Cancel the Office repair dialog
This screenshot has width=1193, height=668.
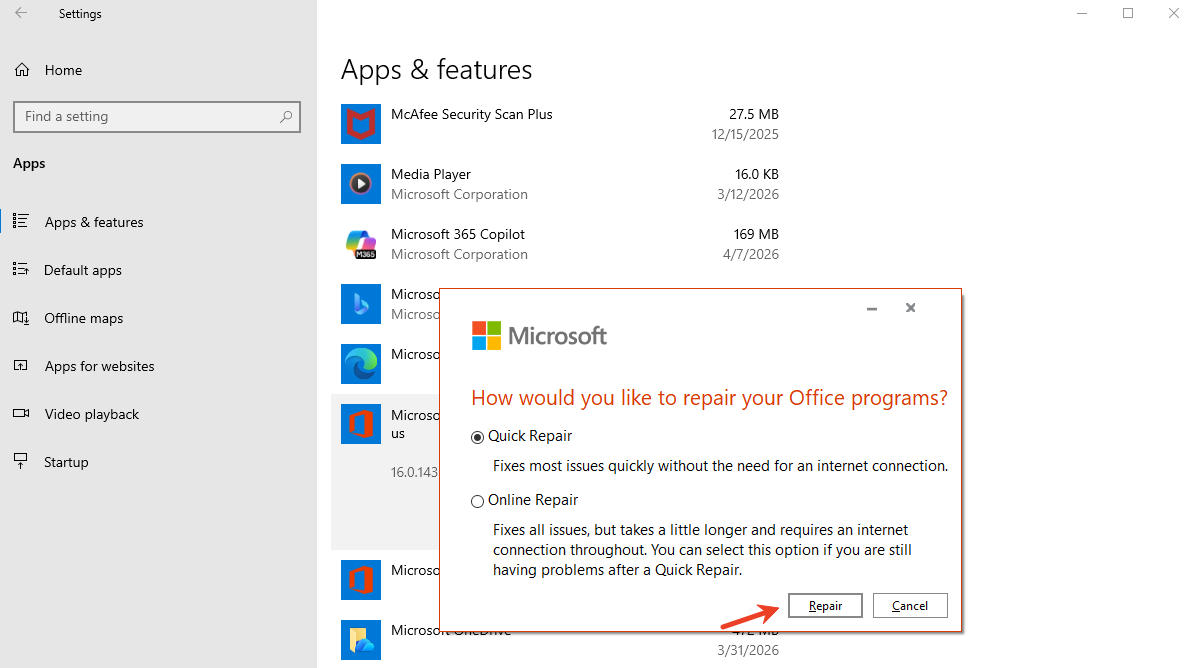point(910,605)
